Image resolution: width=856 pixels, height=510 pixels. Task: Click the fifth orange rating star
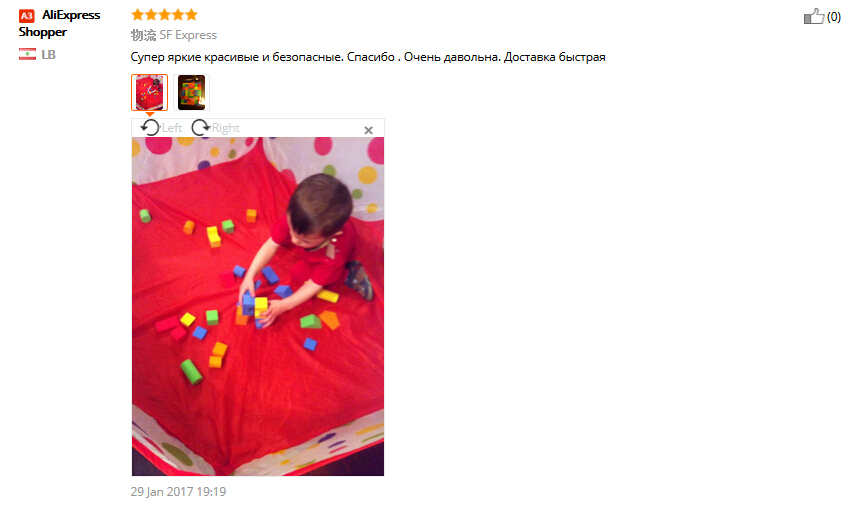(191, 15)
